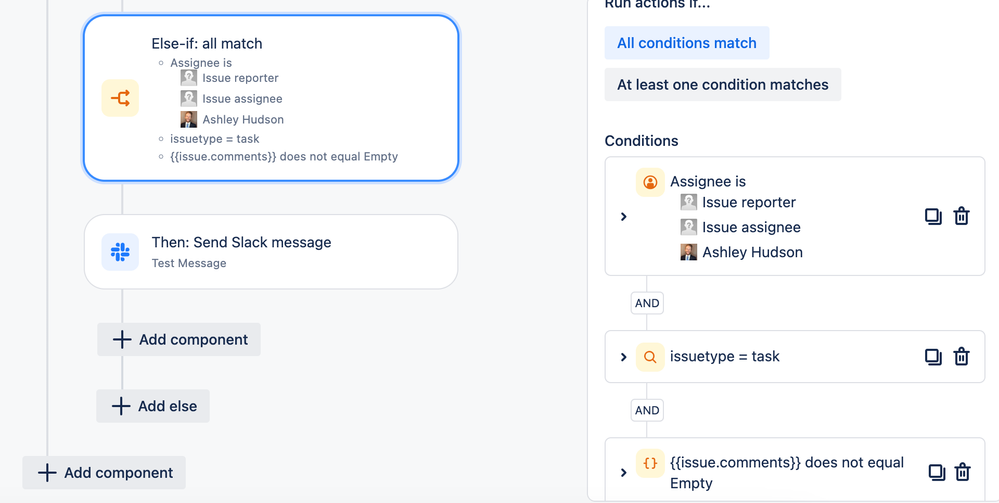Click Add component under Slack action
The height and width of the screenshot is (503, 999).
tap(179, 339)
